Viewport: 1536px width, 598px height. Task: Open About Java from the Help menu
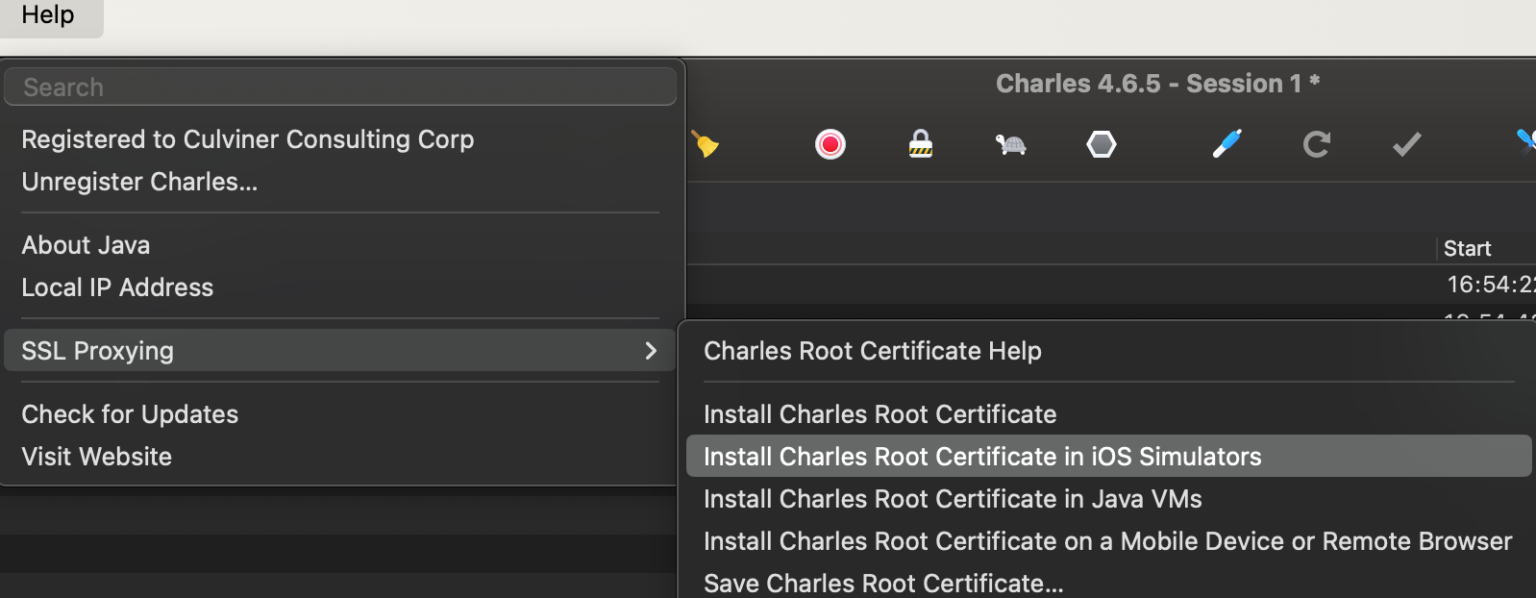click(86, 245)
